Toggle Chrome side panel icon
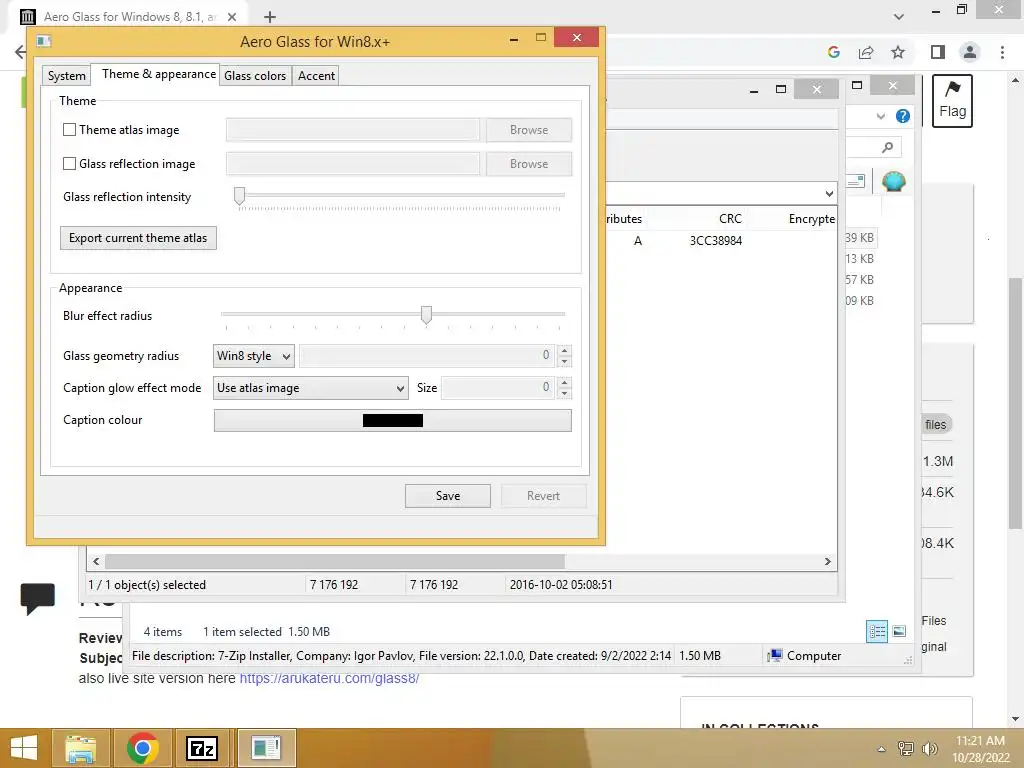 [x=938, y=52]
